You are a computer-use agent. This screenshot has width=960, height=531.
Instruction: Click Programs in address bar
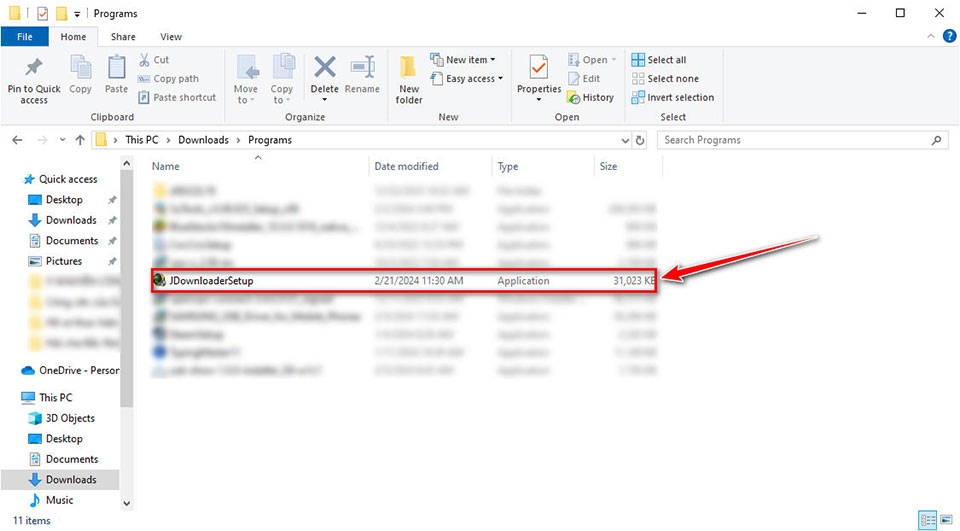270,140
